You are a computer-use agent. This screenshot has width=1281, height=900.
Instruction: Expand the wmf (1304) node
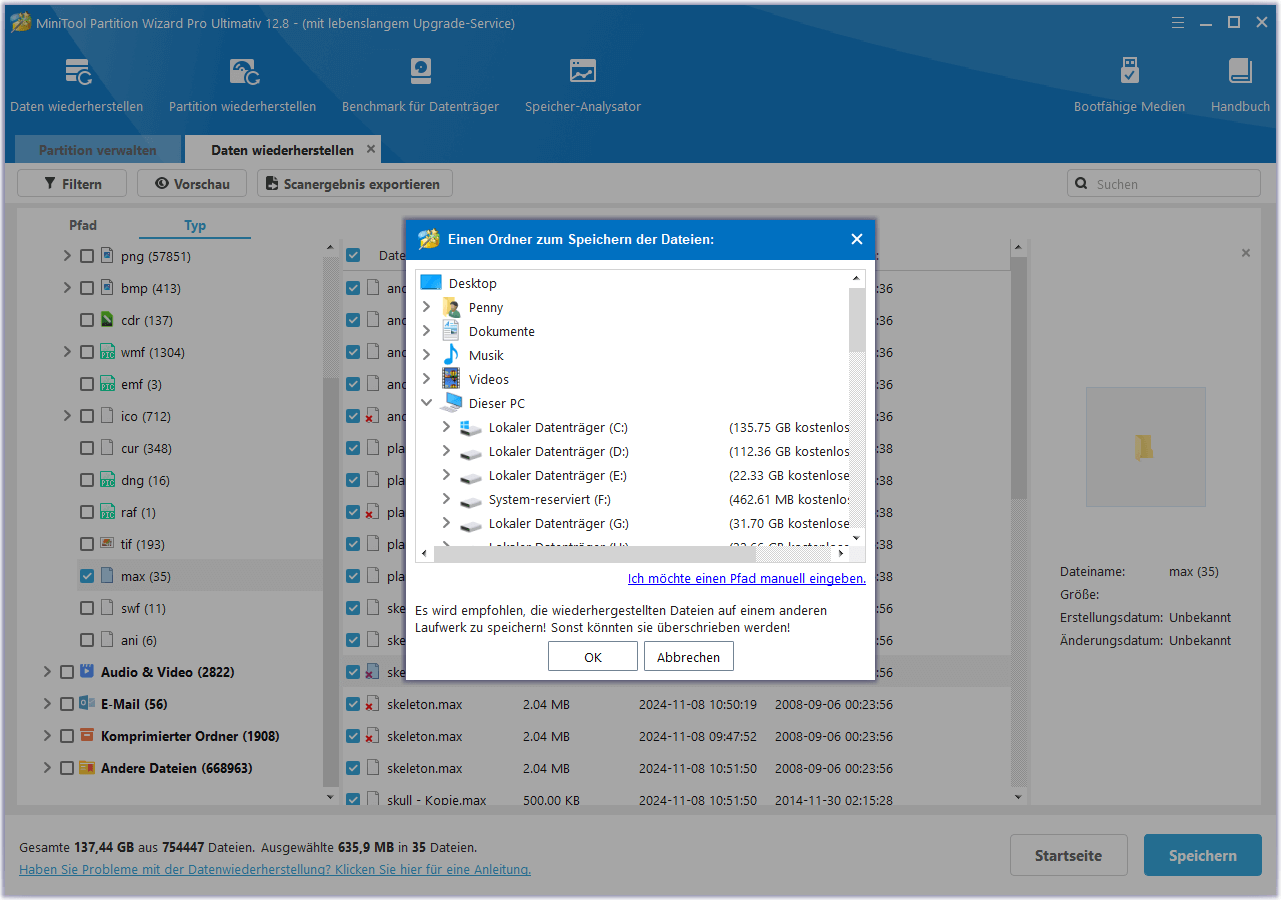tap(67, 353)
